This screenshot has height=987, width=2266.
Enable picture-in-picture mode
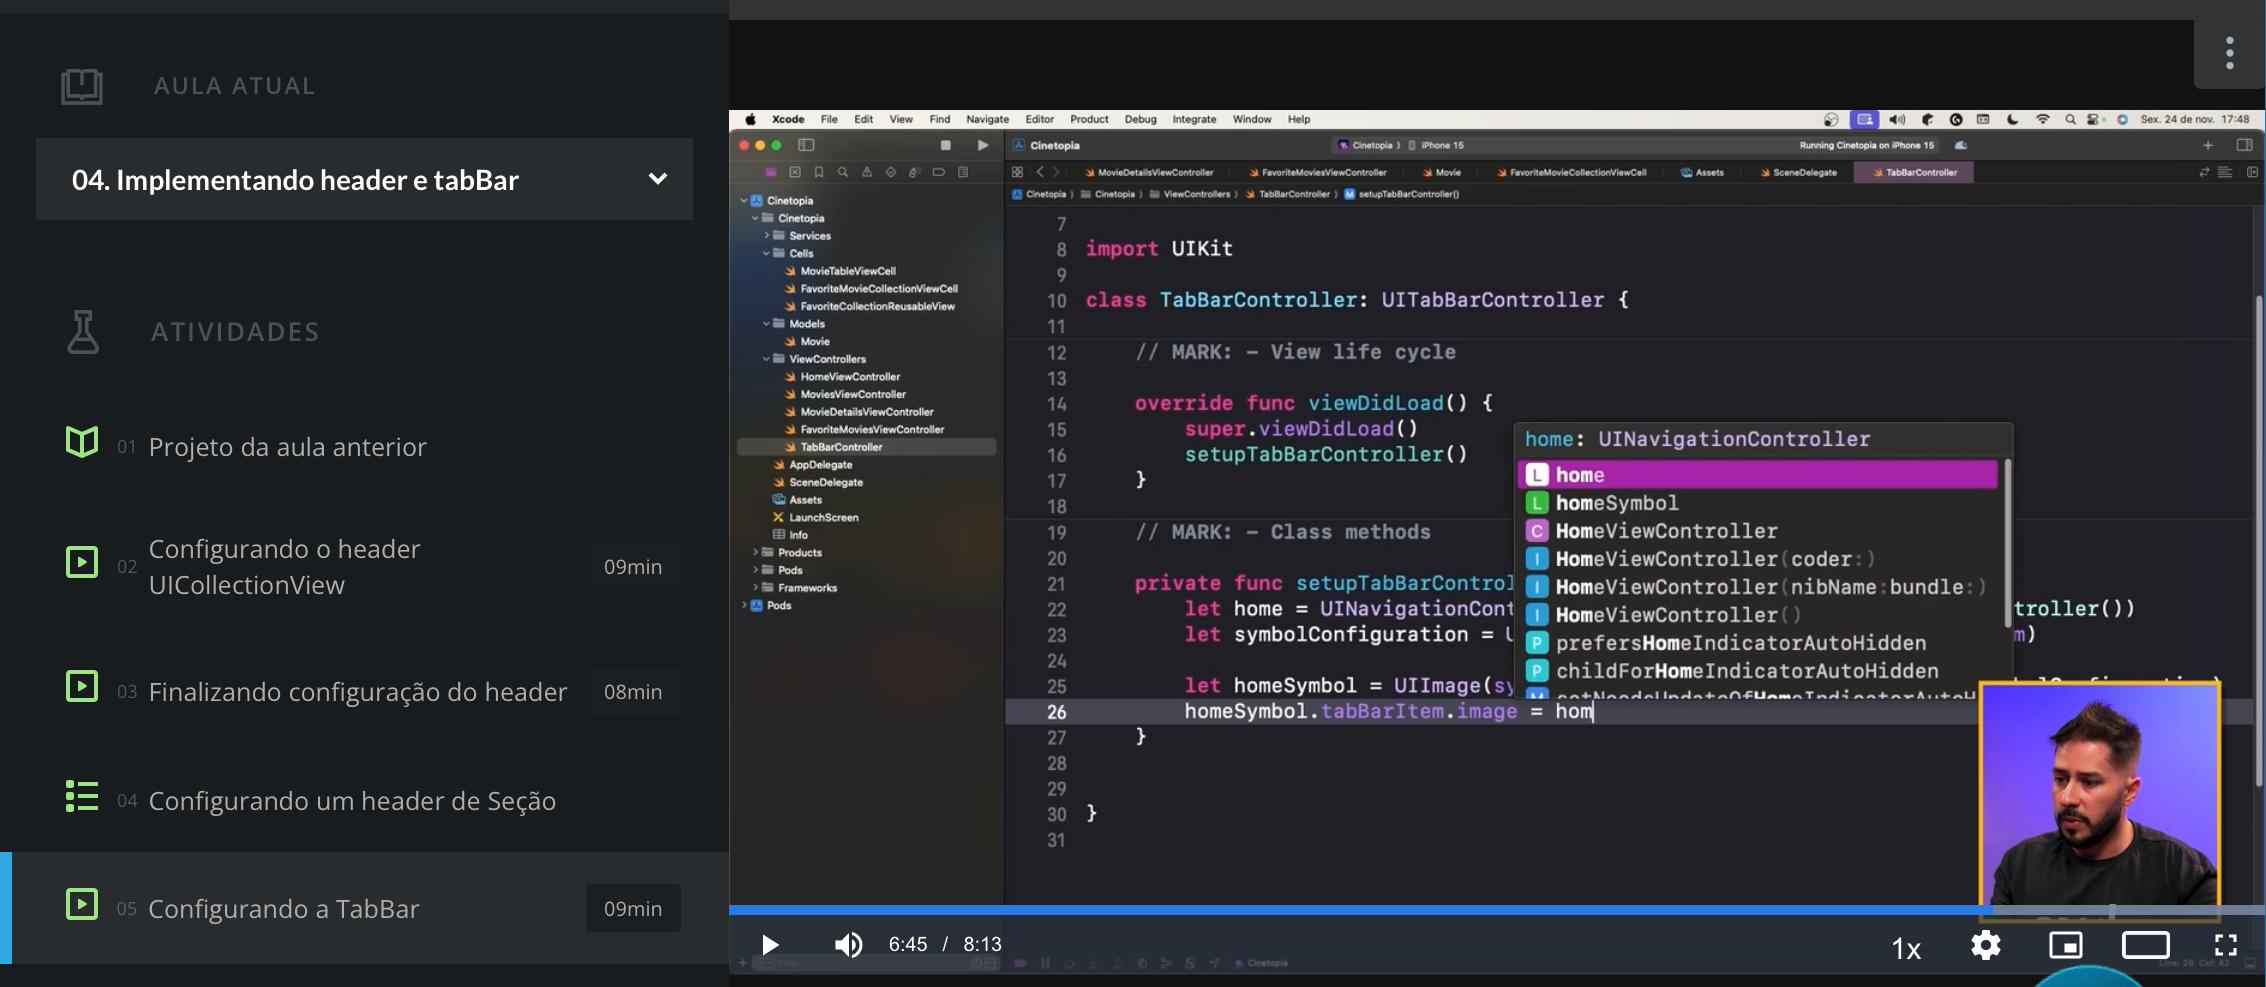click(x=2065, y=945)
